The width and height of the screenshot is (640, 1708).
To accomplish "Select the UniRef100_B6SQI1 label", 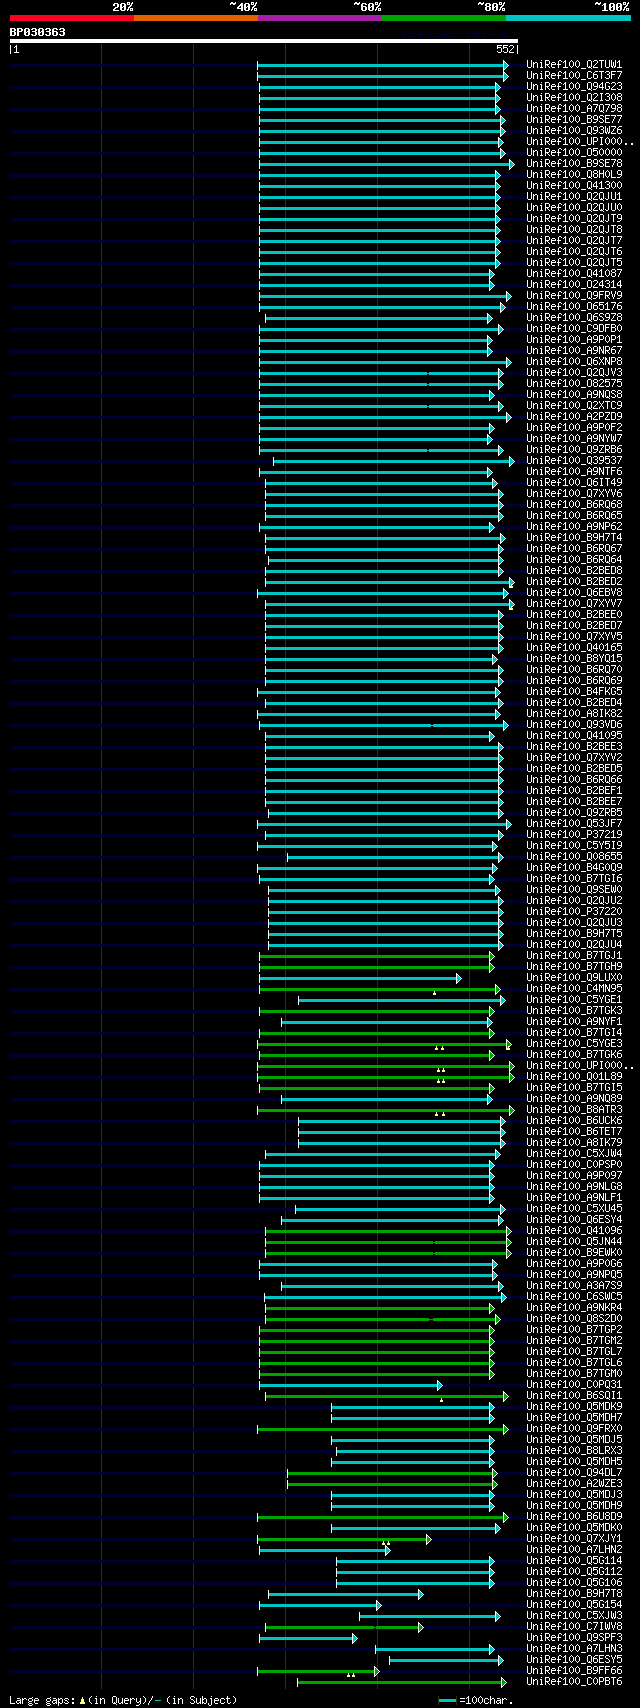I will pyautogui.click(x=574, y=1395).
